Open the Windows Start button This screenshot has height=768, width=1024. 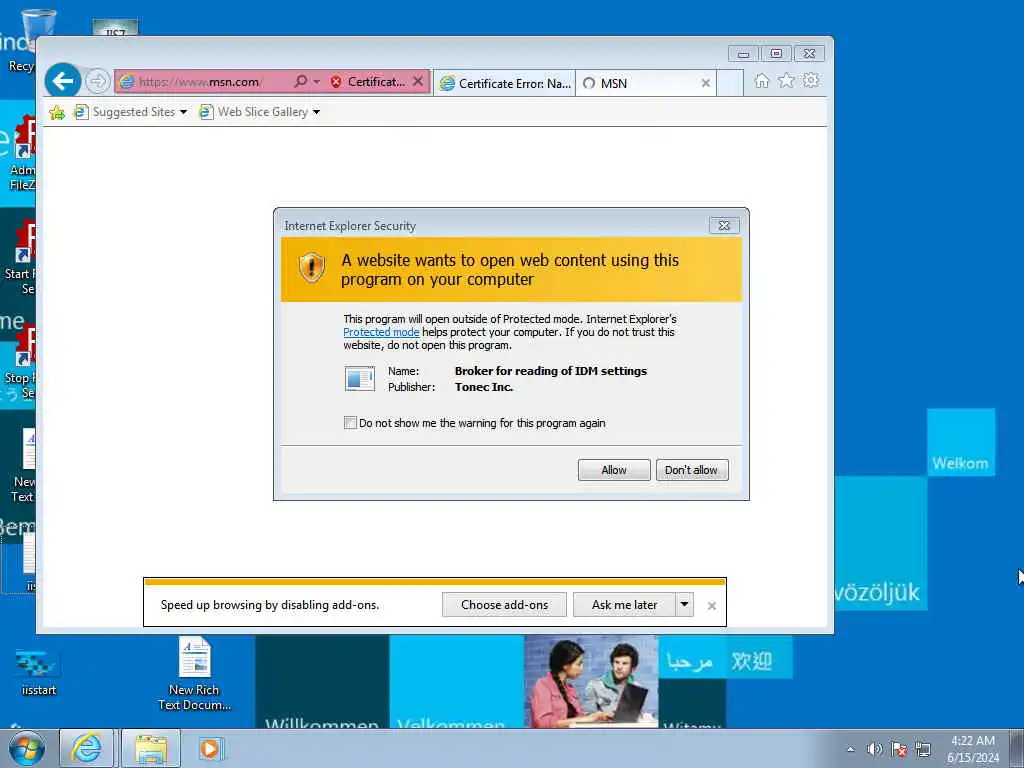[x=27, y=748]
